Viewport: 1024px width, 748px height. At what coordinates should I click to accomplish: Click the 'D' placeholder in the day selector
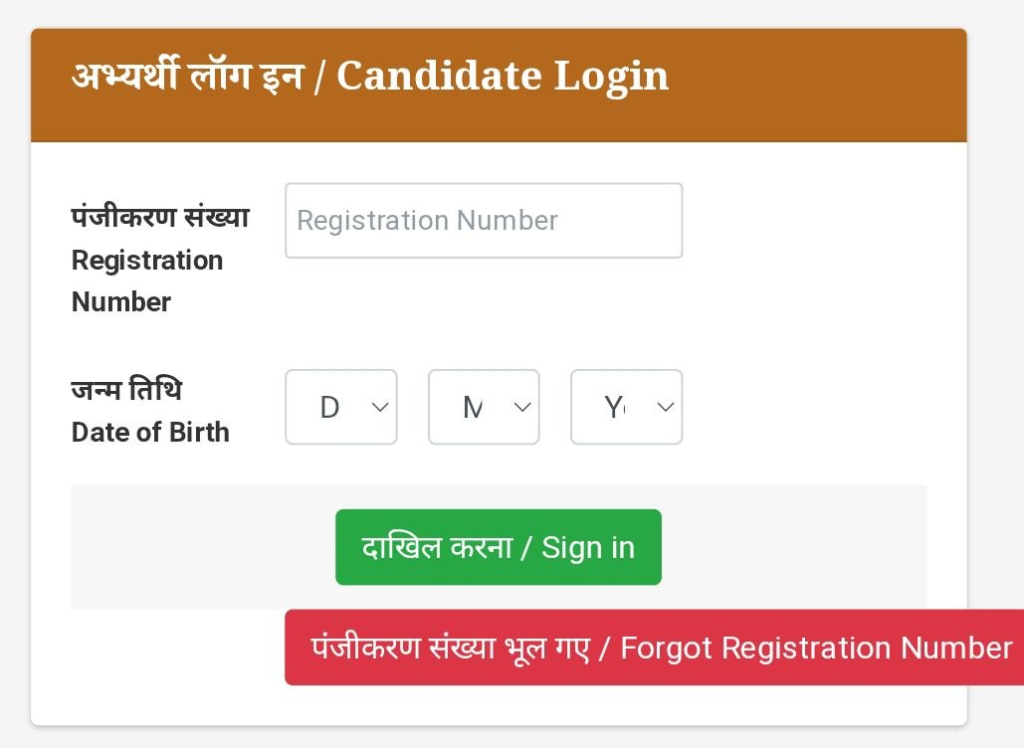[x=329, y=407]
